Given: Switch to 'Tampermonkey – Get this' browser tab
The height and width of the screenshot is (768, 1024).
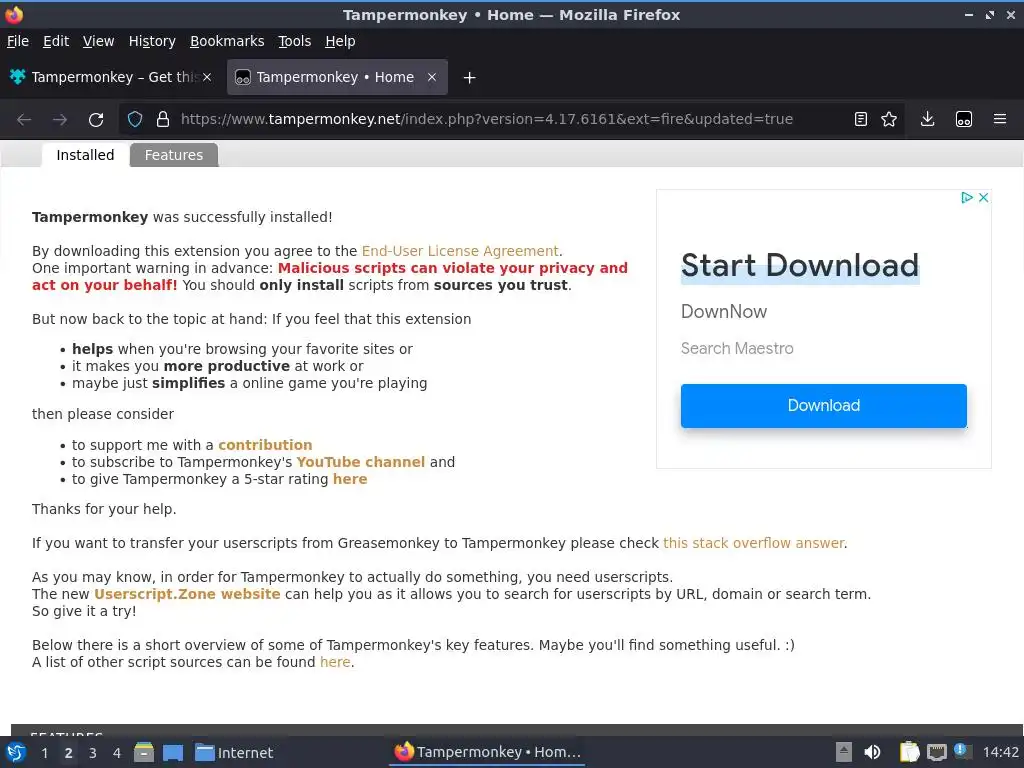Looking at the screenshot, I should point(111,77).
